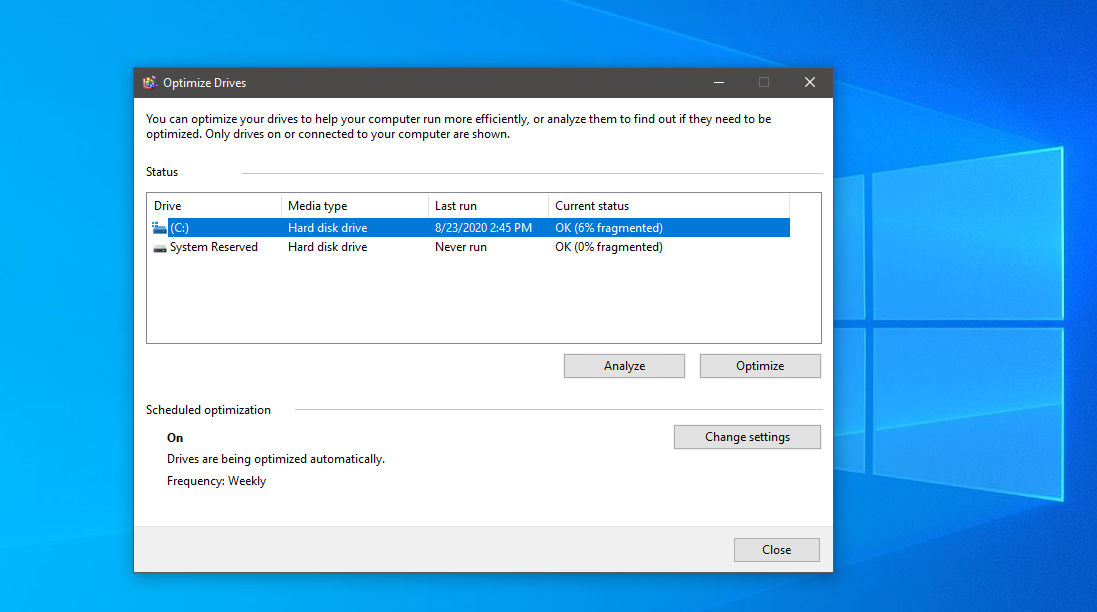This screenshot has width=1097, height=612.
Task: Close the Optimize Drives window with X
Action: (x=809, y=83)
